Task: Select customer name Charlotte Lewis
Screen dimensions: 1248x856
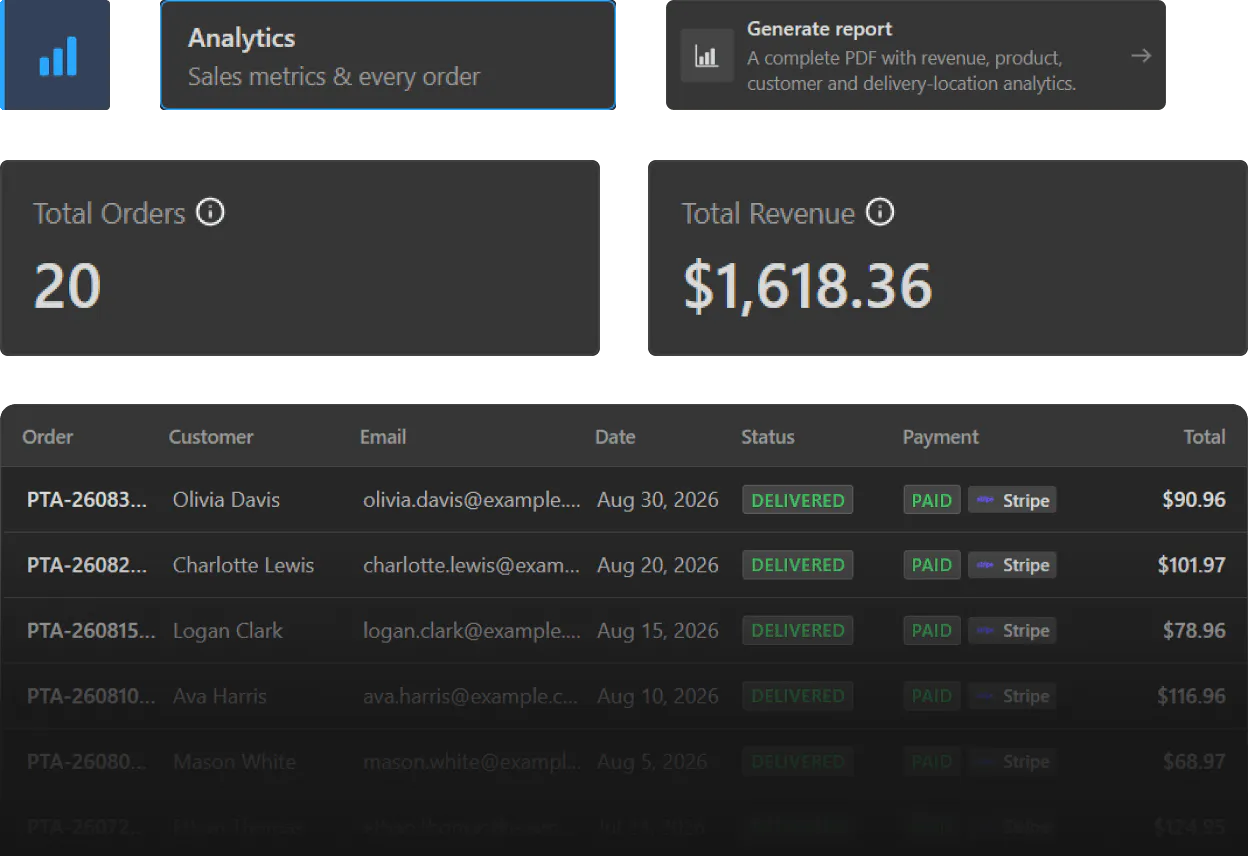Action: click(x=243, y=565)
